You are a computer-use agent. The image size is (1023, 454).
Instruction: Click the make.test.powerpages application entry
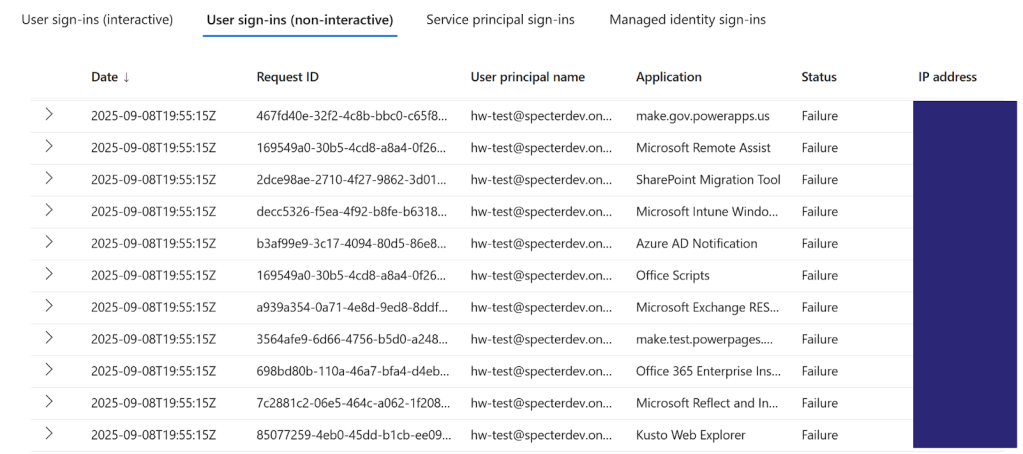click(704, 340)
